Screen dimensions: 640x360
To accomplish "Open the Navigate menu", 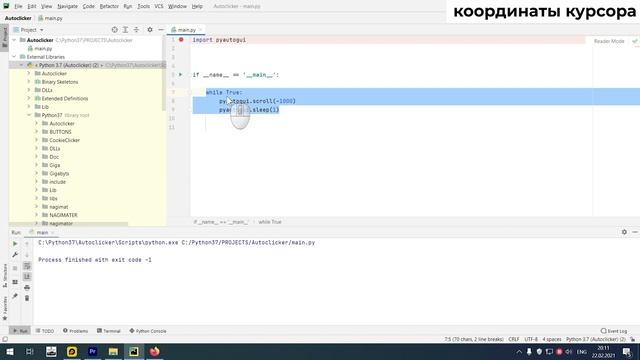I will click(67, 6).
